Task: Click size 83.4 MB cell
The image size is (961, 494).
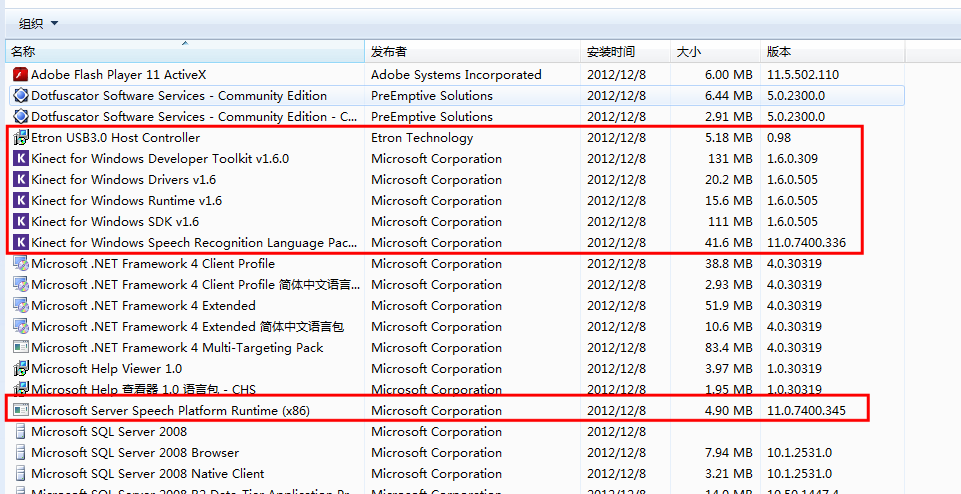Action: tap(729, 348)
